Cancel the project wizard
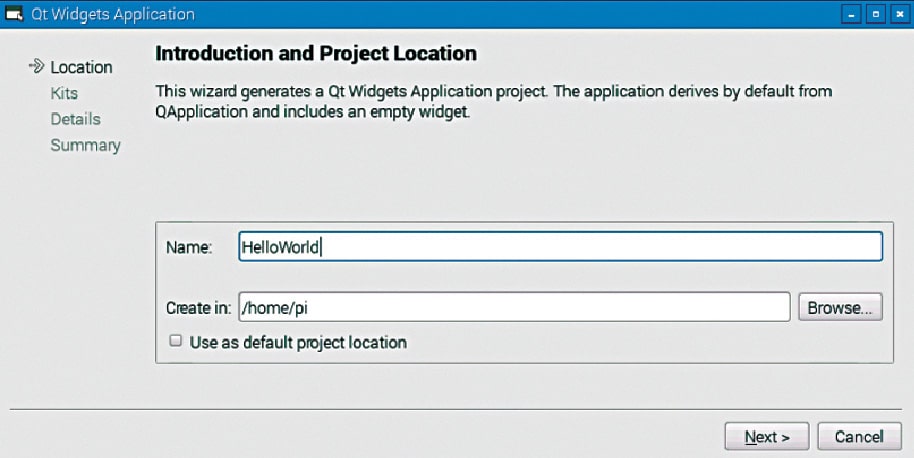The width and height of the screenshot is (914, 458). 859,436
